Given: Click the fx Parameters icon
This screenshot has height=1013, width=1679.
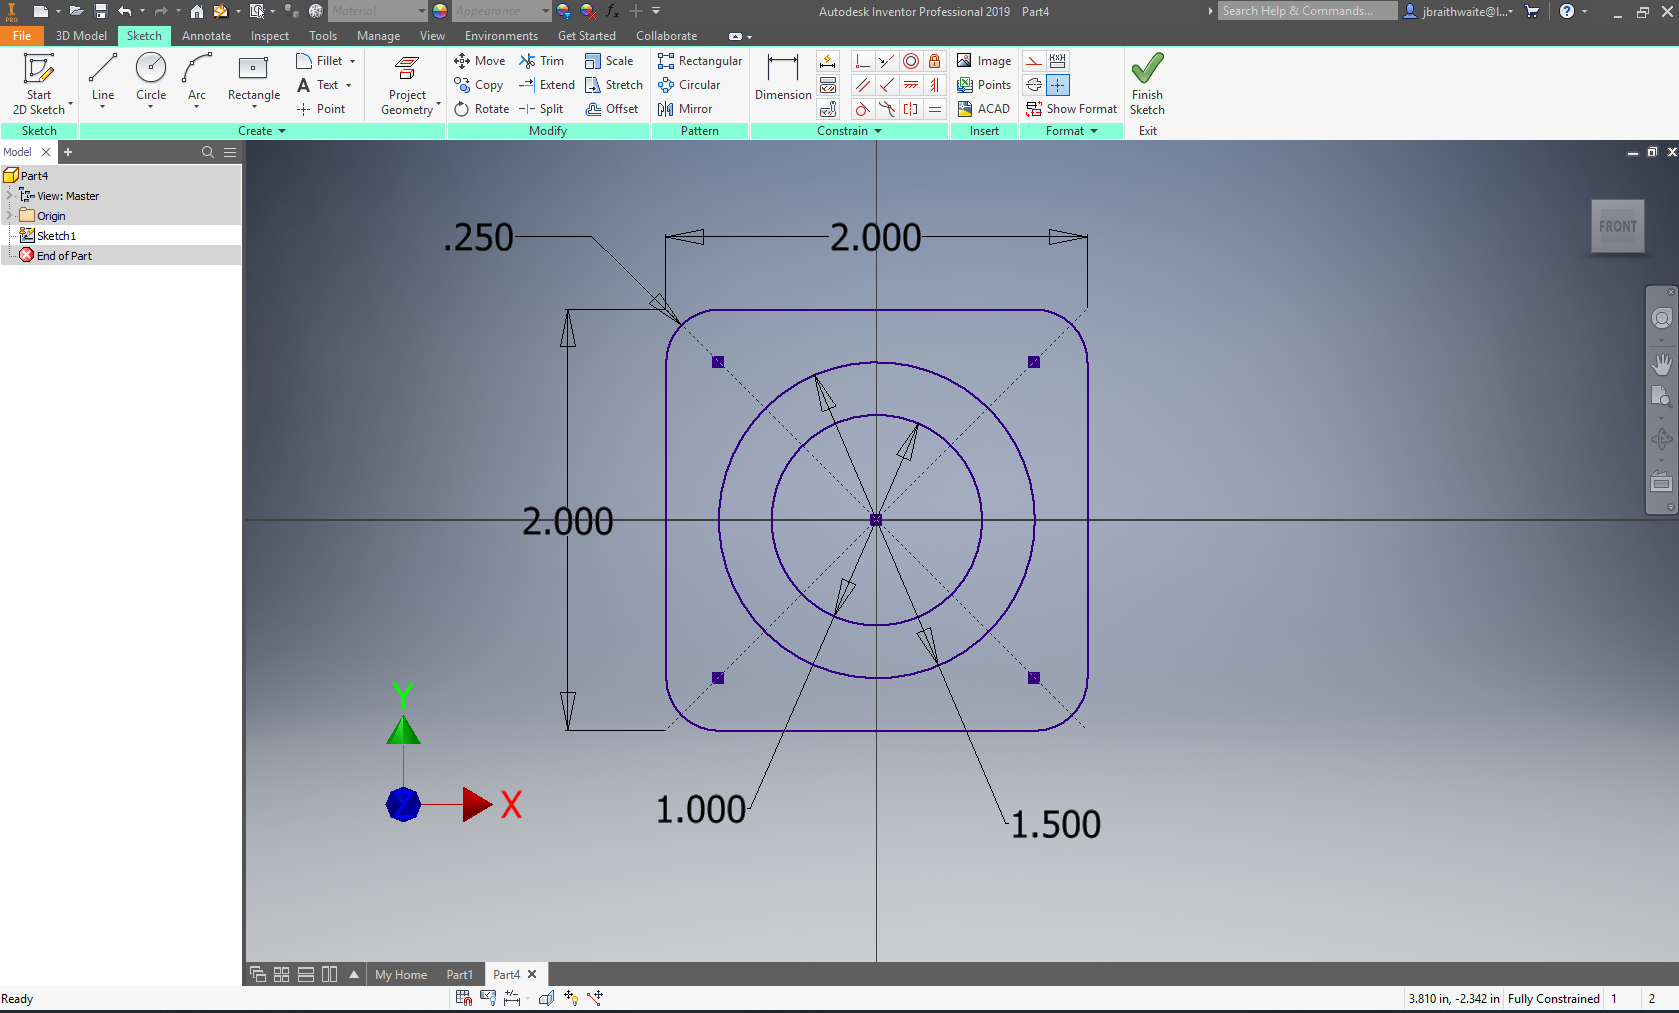Looking at the screenshot, I should [x=612, y=11].
